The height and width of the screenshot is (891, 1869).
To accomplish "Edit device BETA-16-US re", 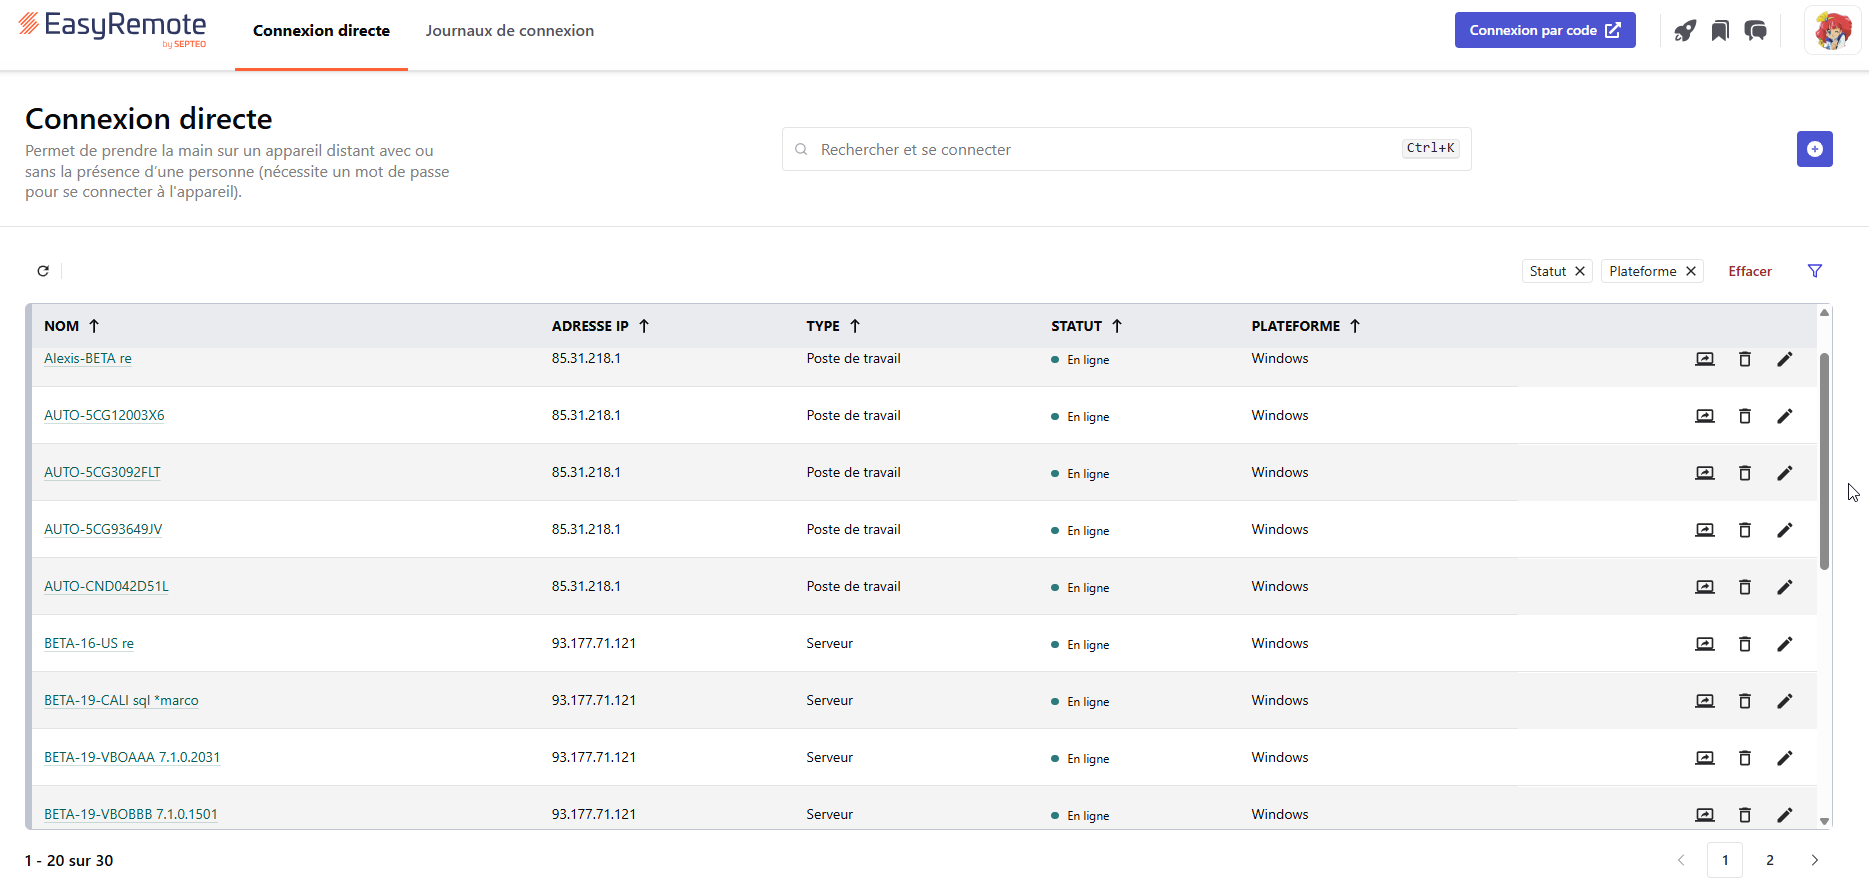I will point(1785,644).
